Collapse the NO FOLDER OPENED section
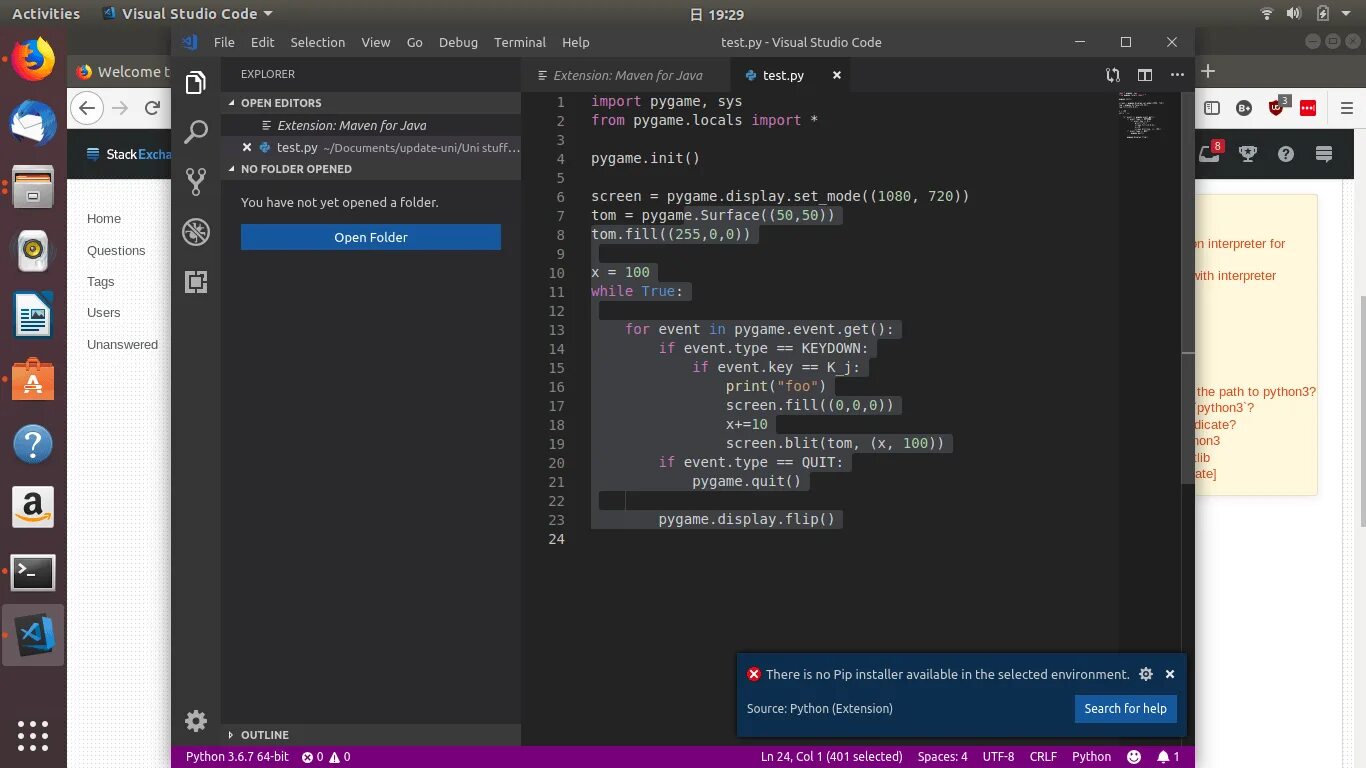 point(371,169)
